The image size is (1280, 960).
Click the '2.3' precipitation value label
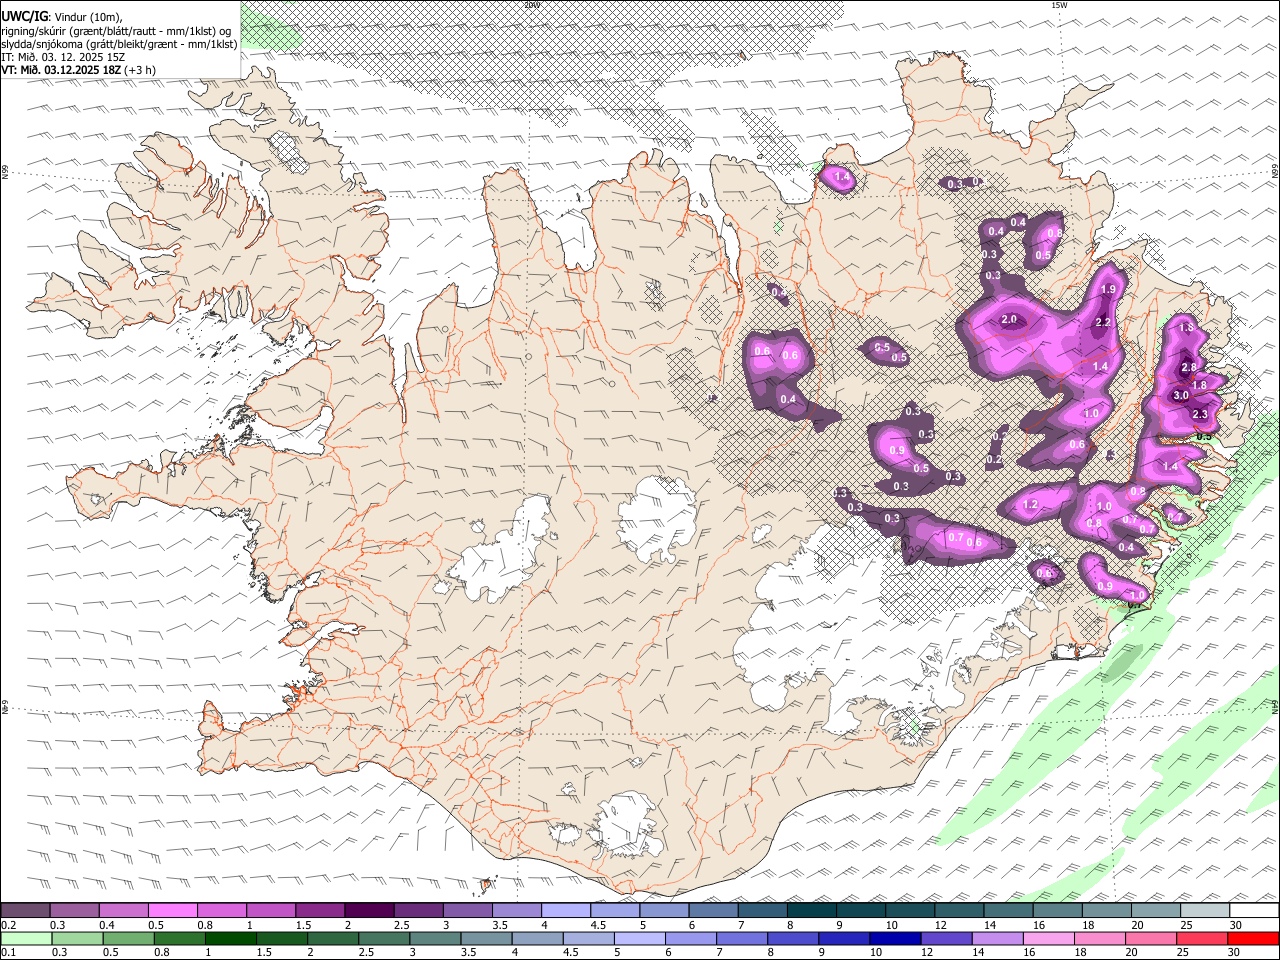point(1200,415)
